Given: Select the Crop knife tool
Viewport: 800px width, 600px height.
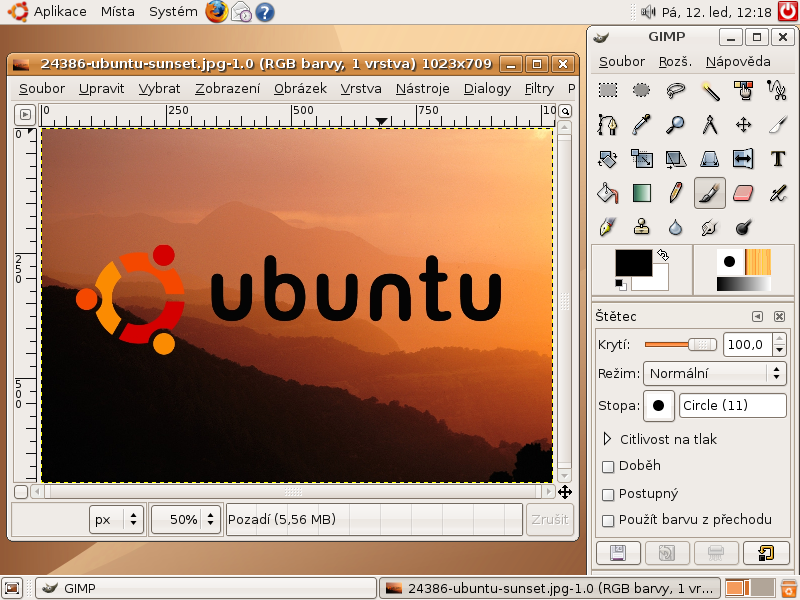Looking at the screenshot, I should 778,125.
